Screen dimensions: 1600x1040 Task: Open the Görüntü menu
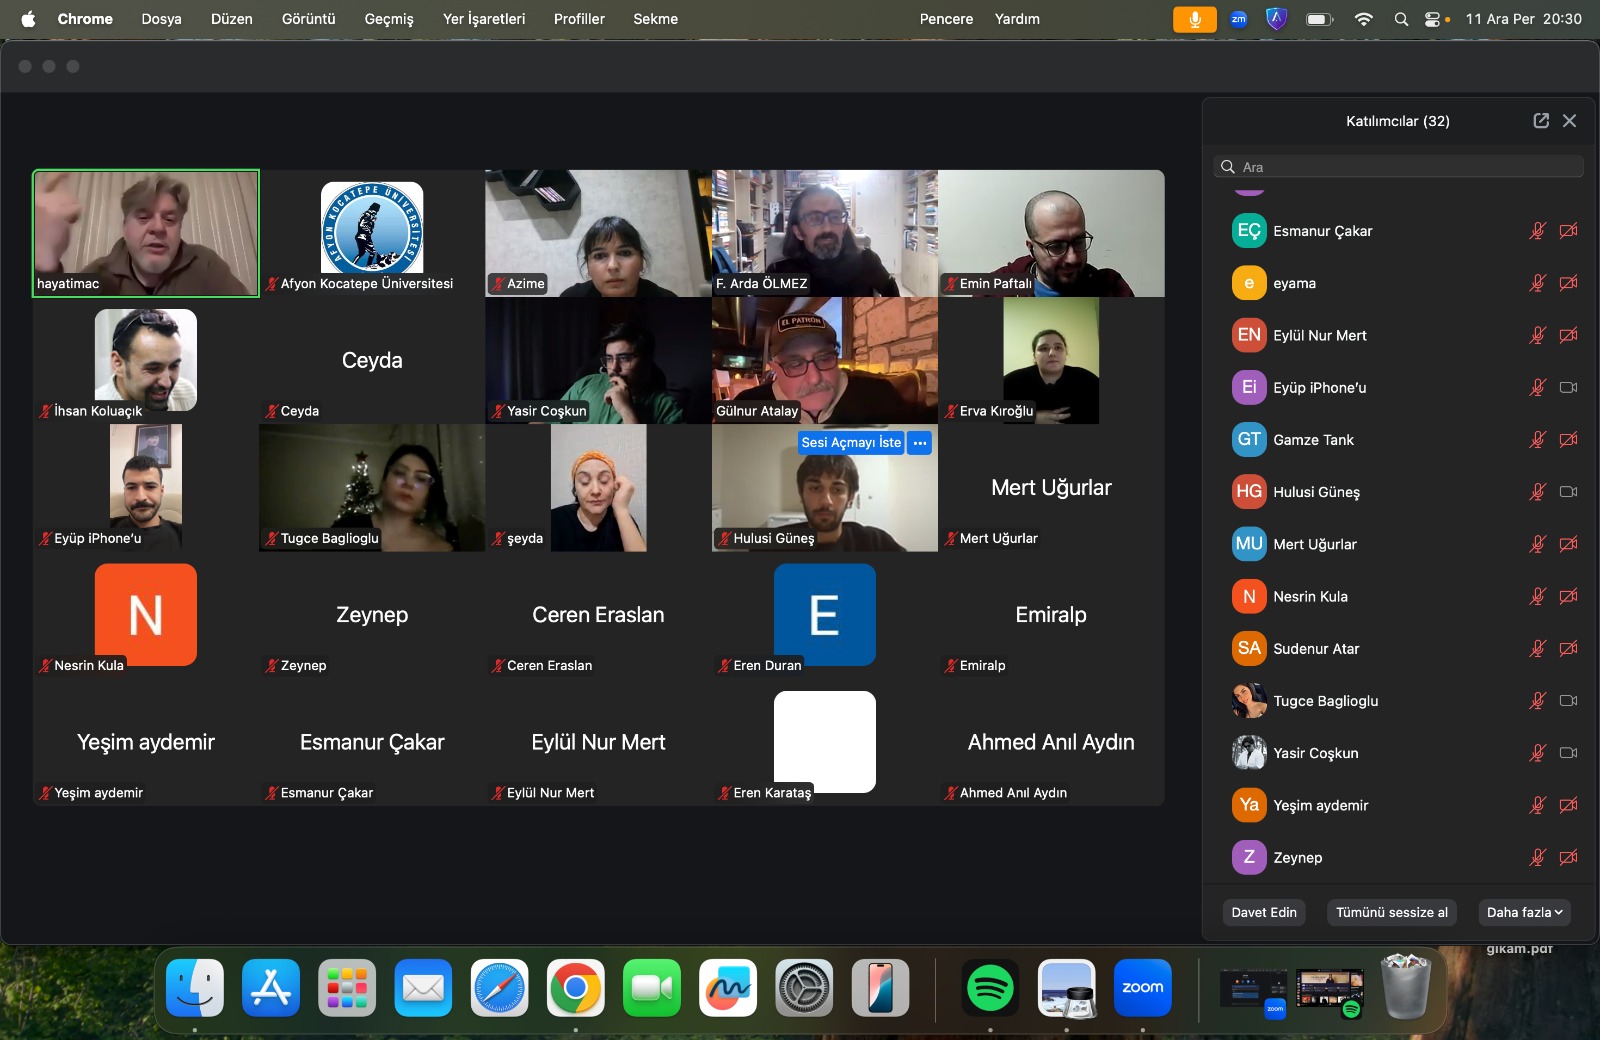click(x=308, y=19)
